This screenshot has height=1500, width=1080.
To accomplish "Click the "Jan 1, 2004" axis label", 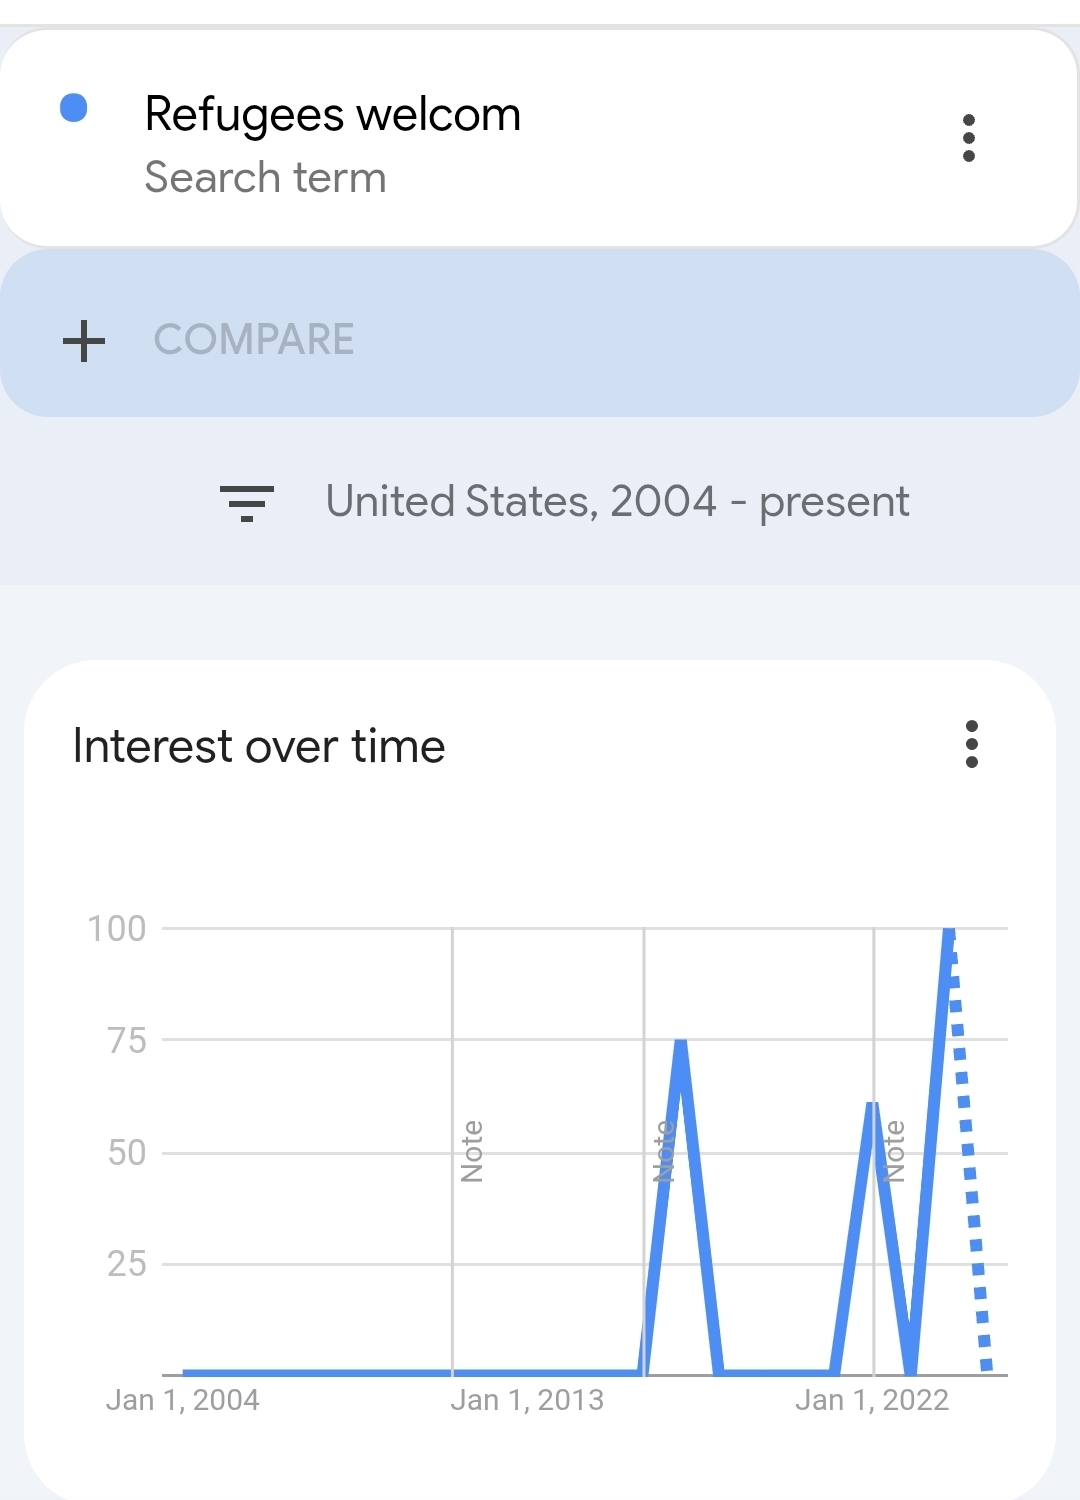I will 183,1400.
